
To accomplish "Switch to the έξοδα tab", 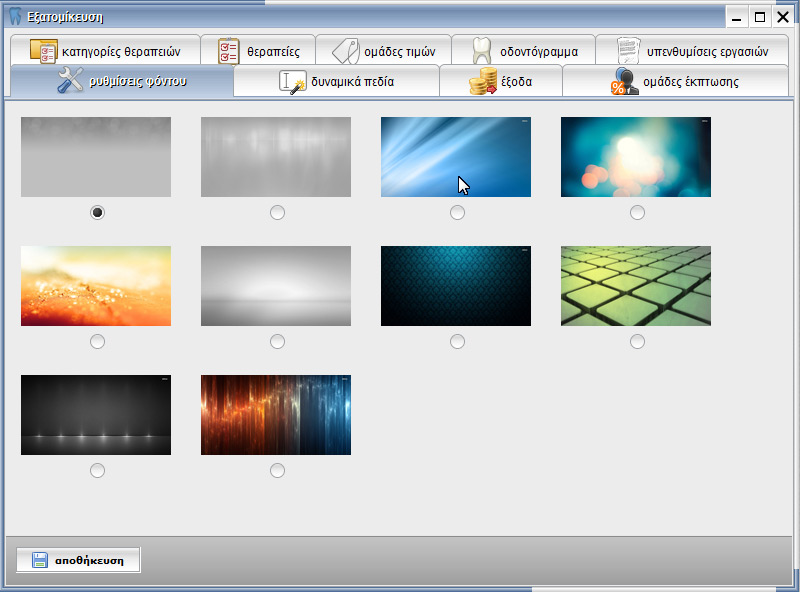I will click(x=501, y=81).
